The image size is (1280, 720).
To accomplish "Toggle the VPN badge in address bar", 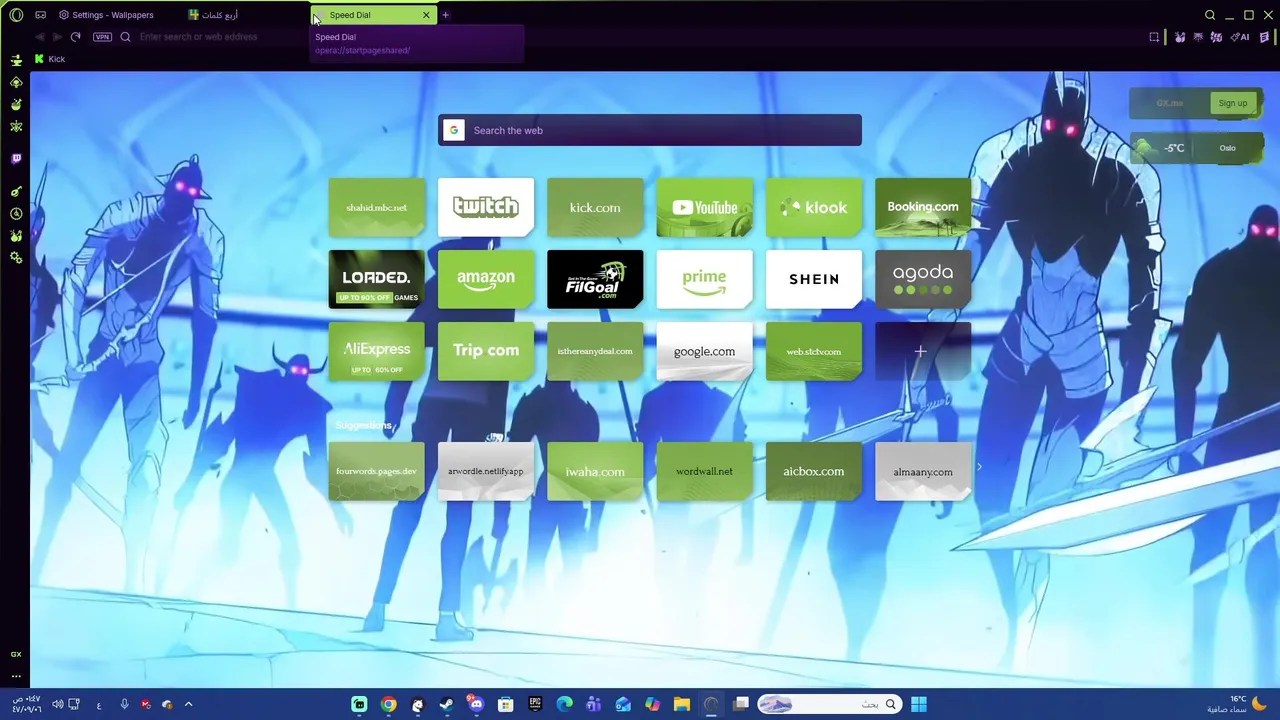I will pyautogui.click(x=102, y=37).
